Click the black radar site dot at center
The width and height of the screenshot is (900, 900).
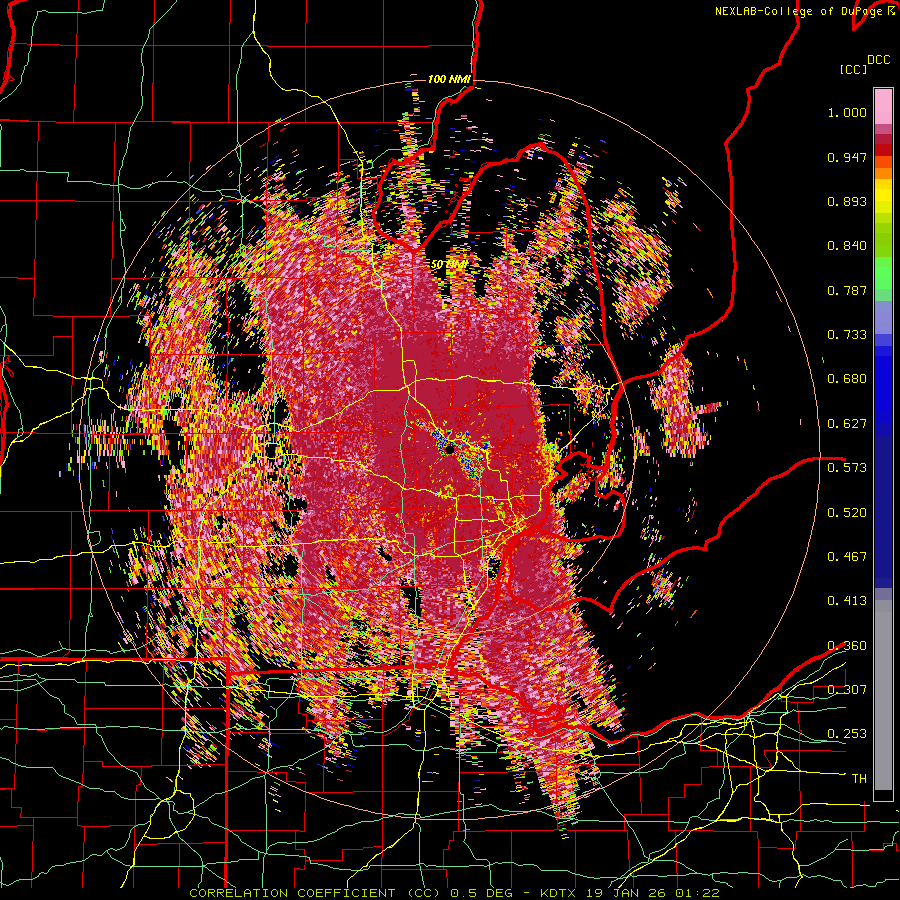[x=449, y=449]
